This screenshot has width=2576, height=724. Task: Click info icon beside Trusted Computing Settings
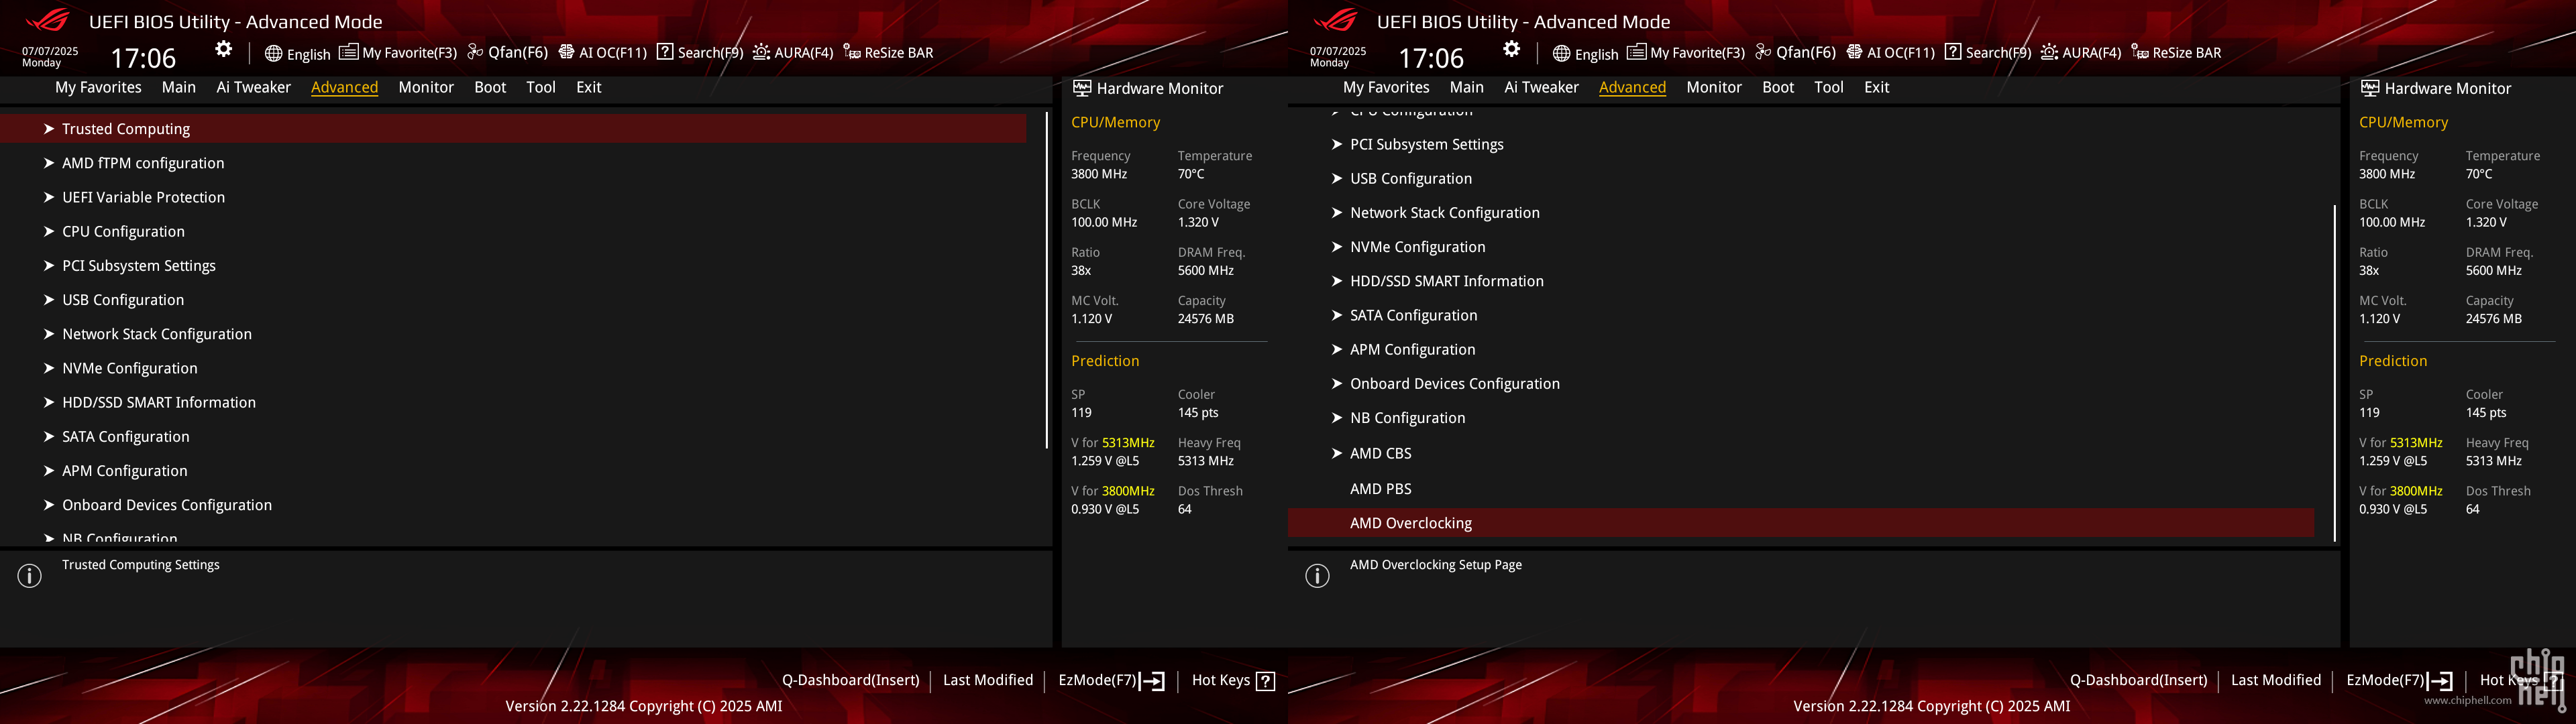(x=30, y=576)
